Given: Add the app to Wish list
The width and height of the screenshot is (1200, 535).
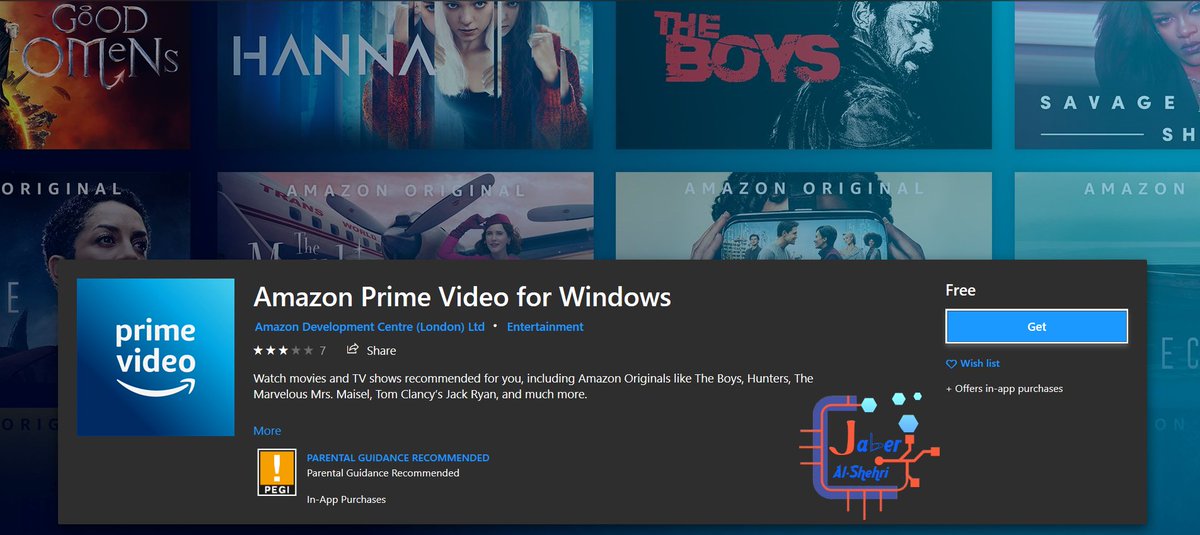Looking at the screenshot, I should [972, 363].
